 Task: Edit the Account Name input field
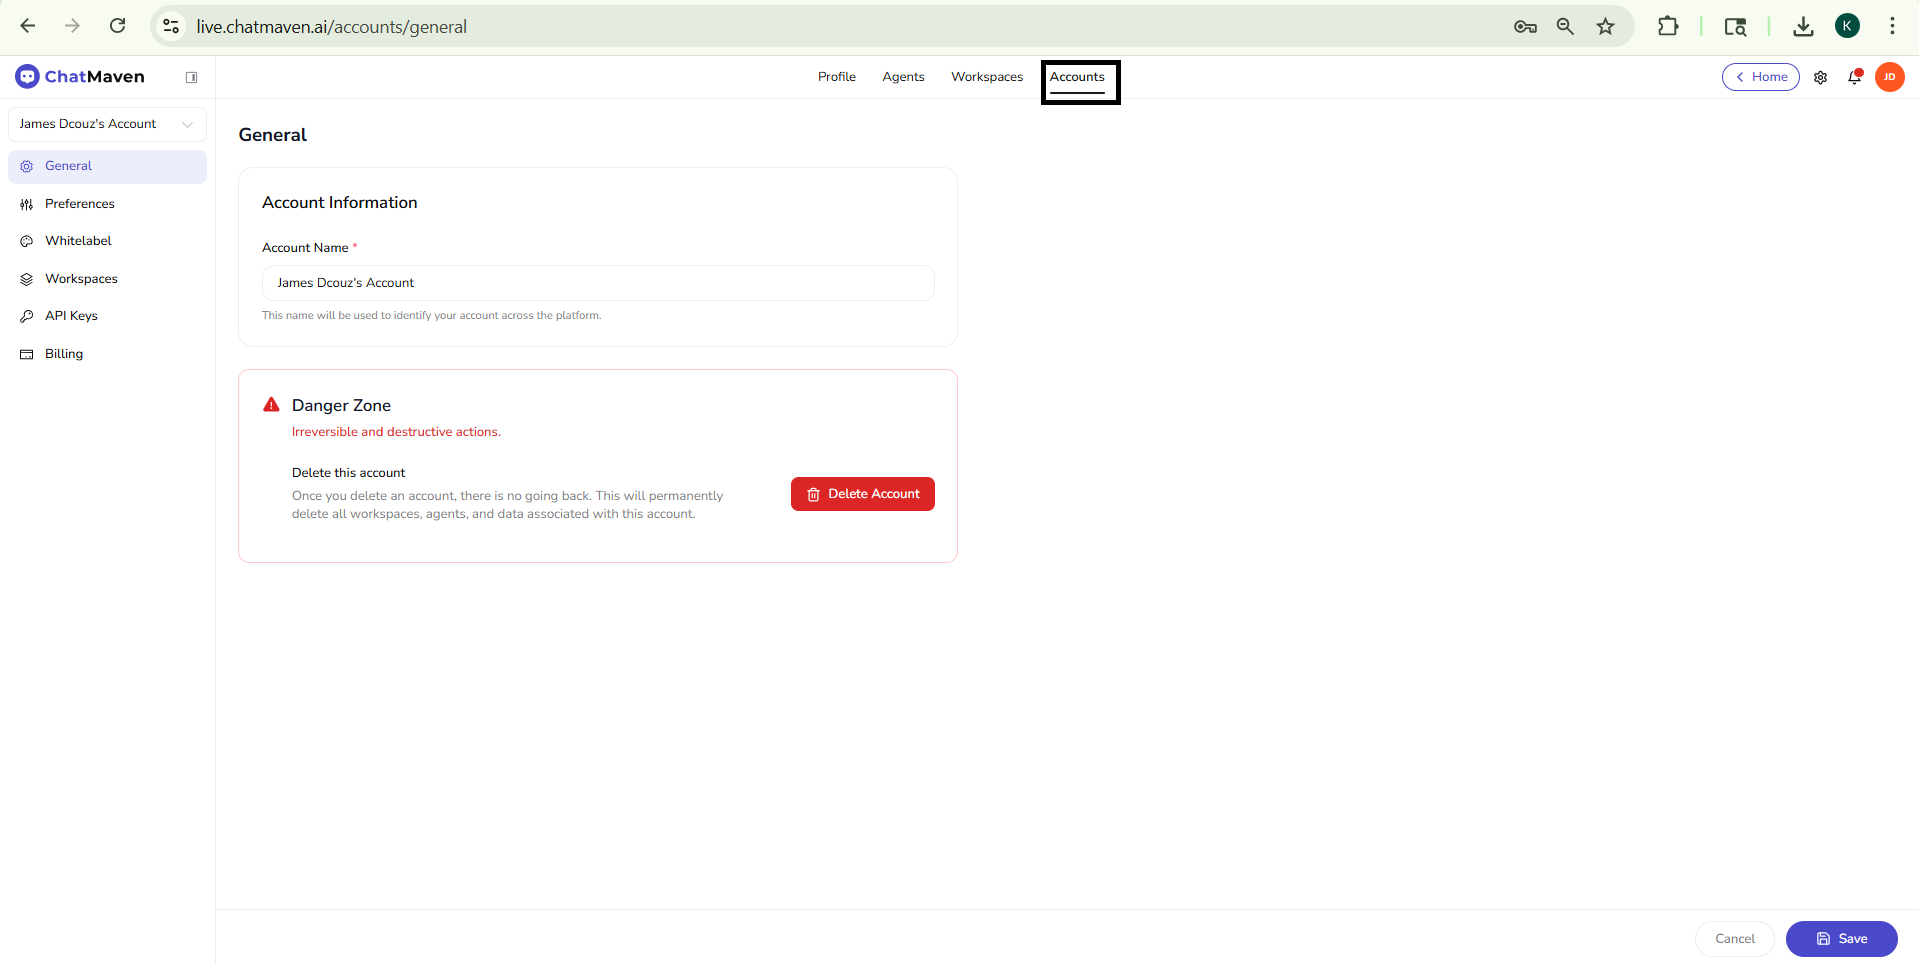tap(597, 283)
